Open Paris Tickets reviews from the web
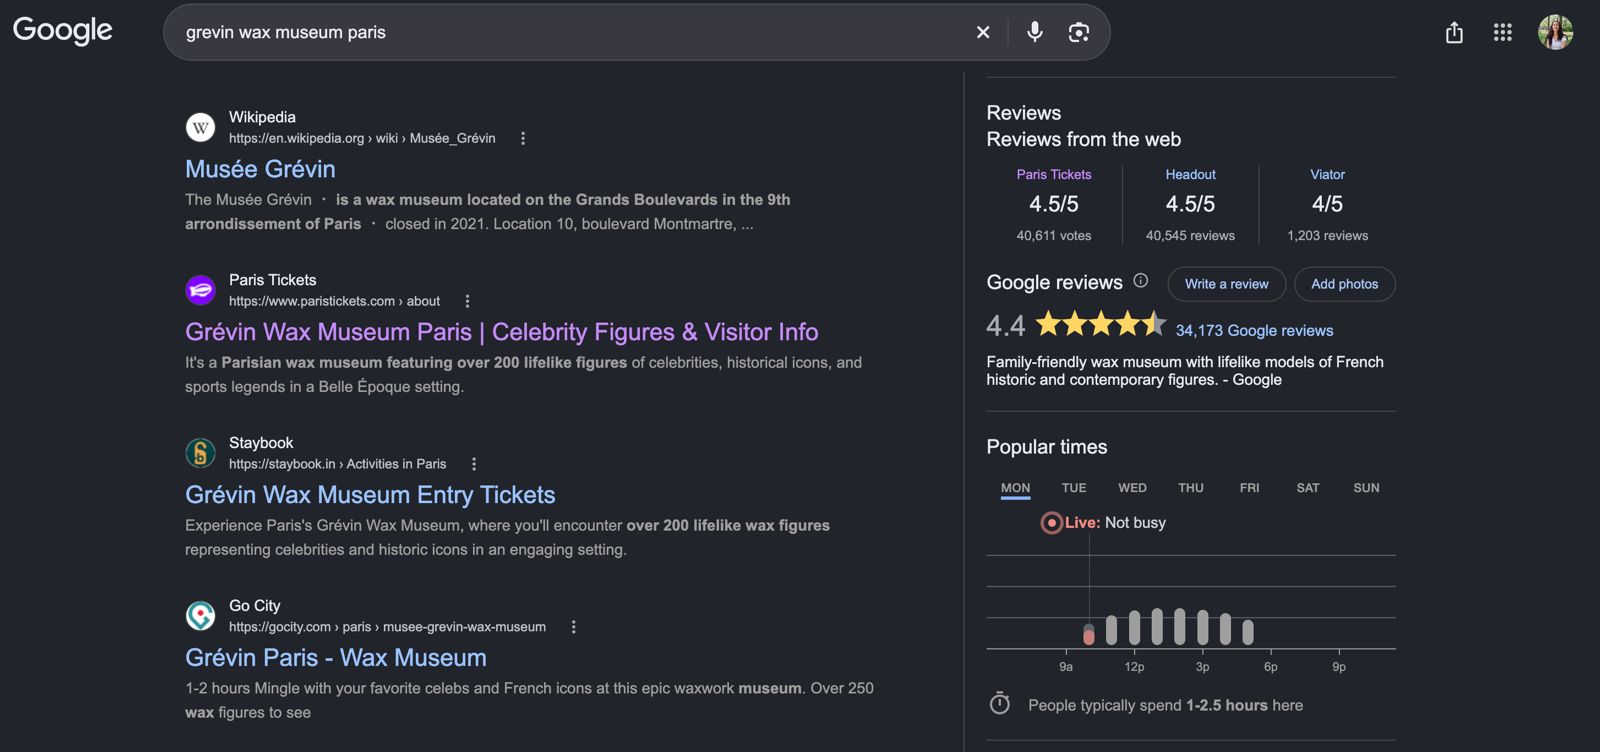1600x752 pixels. click(1054, 174)
